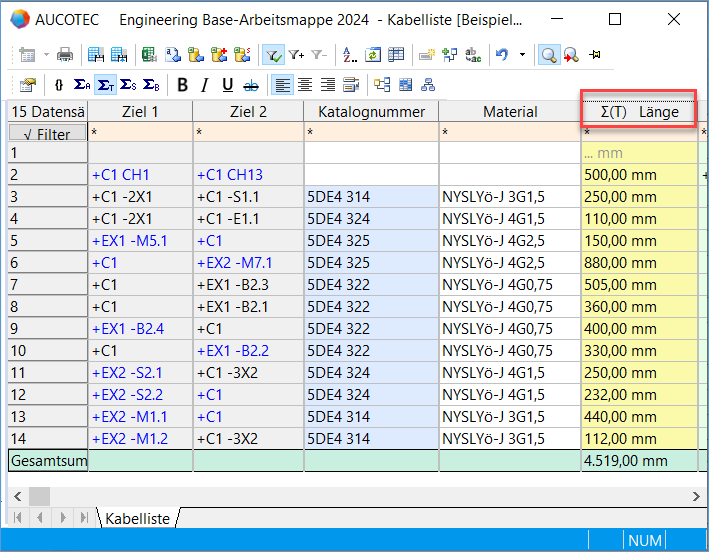This screenshot has height=552, width=709.
Task: Click the Σ(T) Länge column header
Action: [638, 112]
